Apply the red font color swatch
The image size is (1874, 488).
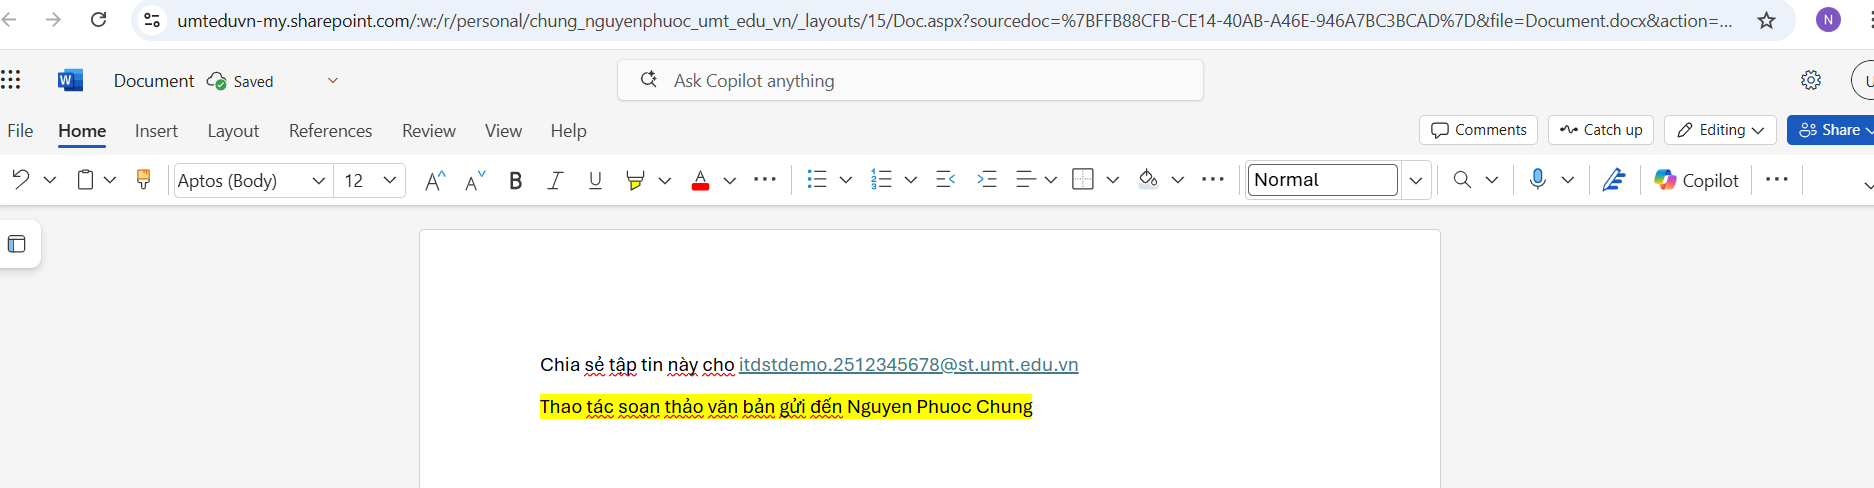[700, 180]
